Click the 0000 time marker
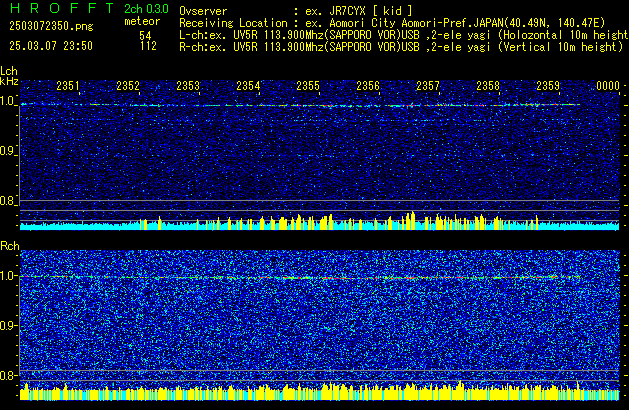 pyautogui.click(x=608, y=86)
